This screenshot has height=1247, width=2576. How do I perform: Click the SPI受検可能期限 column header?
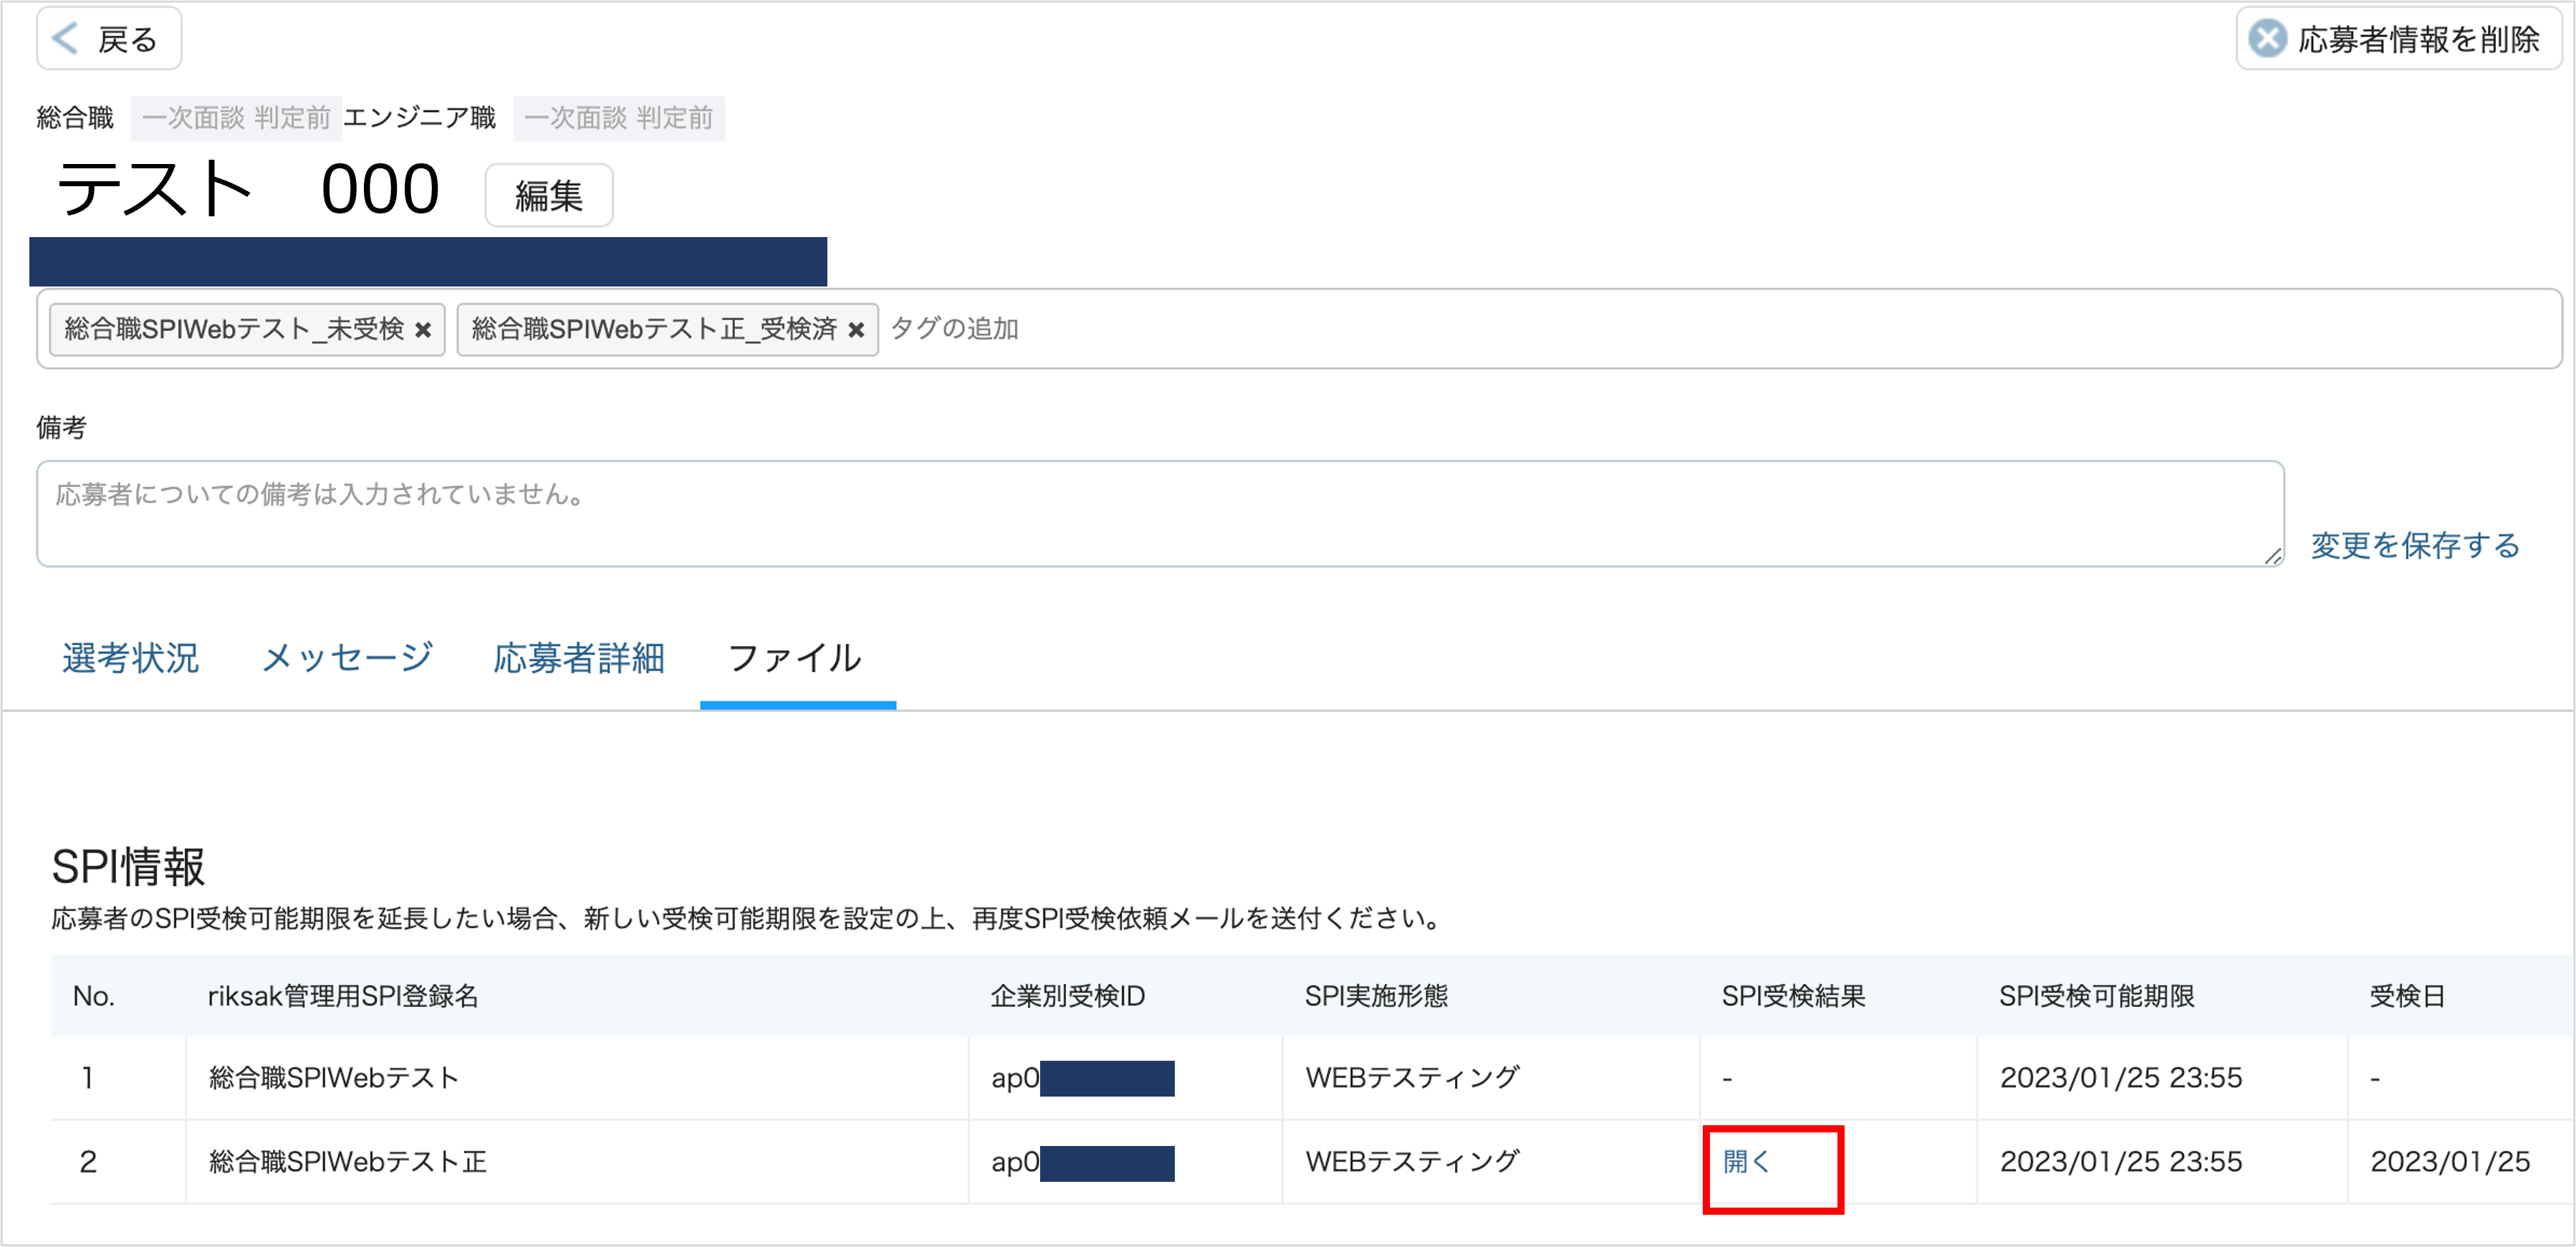(x=2096, y=996)
